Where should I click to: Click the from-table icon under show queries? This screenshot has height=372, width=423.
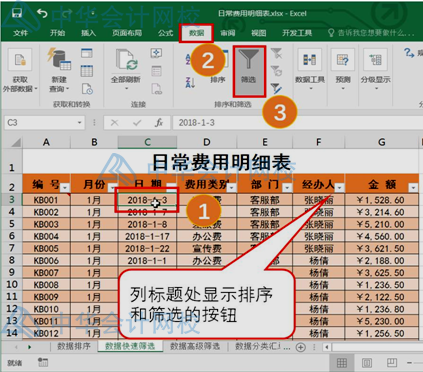click(x=87, y=71)
